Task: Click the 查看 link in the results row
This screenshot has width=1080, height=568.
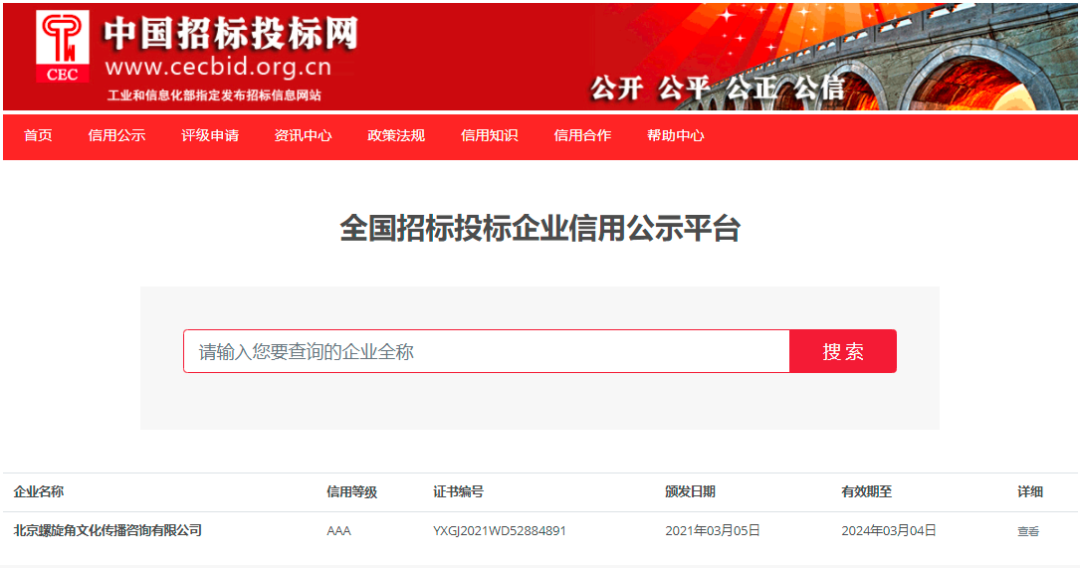Action: 1028,531
